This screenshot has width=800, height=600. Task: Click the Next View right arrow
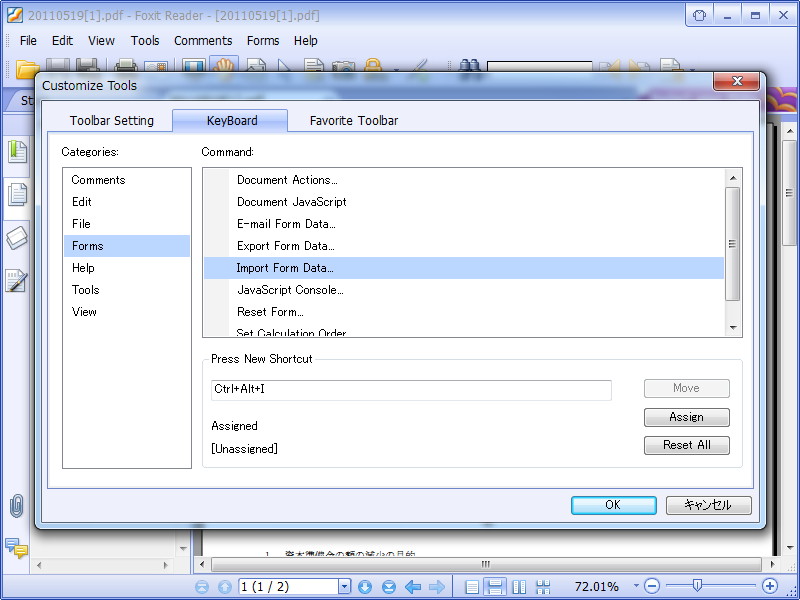[436, 587]
